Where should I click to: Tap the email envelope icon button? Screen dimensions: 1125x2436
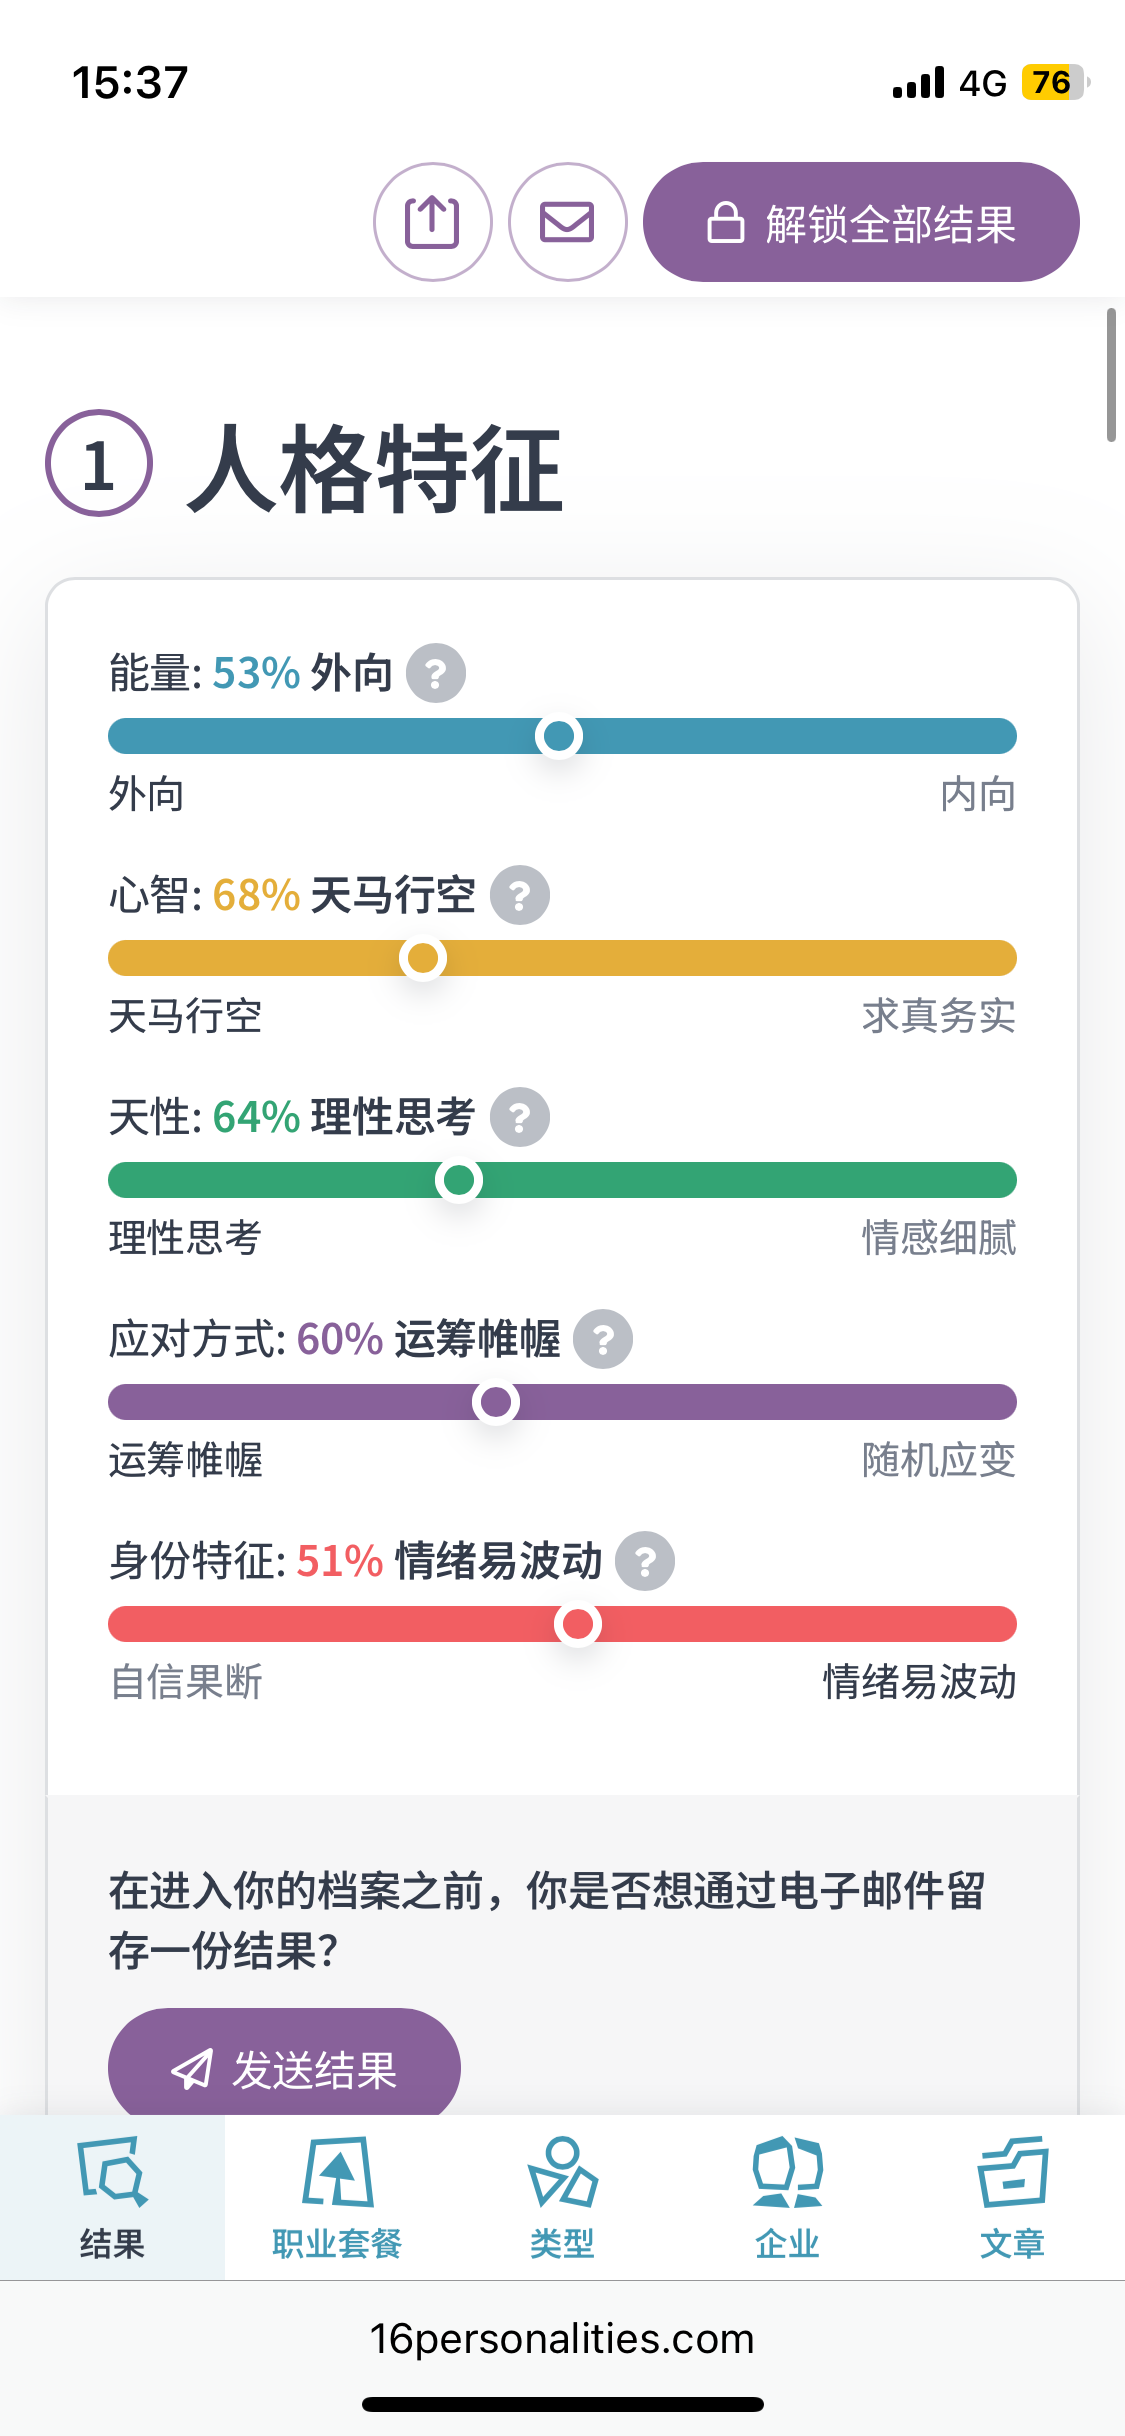[x=567, y=222]
